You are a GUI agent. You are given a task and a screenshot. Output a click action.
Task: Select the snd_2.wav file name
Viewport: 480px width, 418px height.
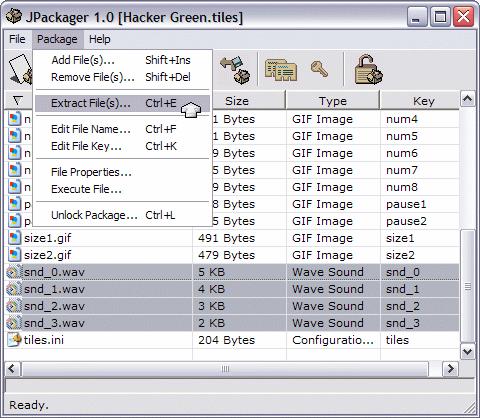tap(54, 306)
